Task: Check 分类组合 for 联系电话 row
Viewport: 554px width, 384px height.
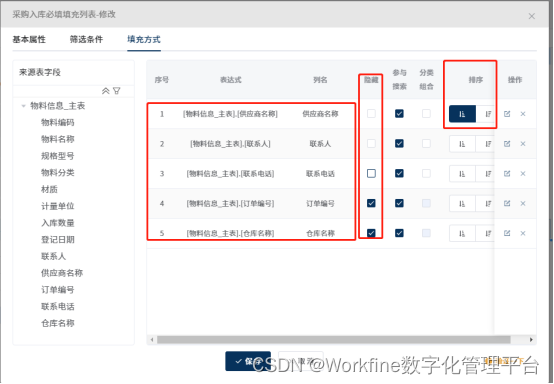Action: pos(426,173)
